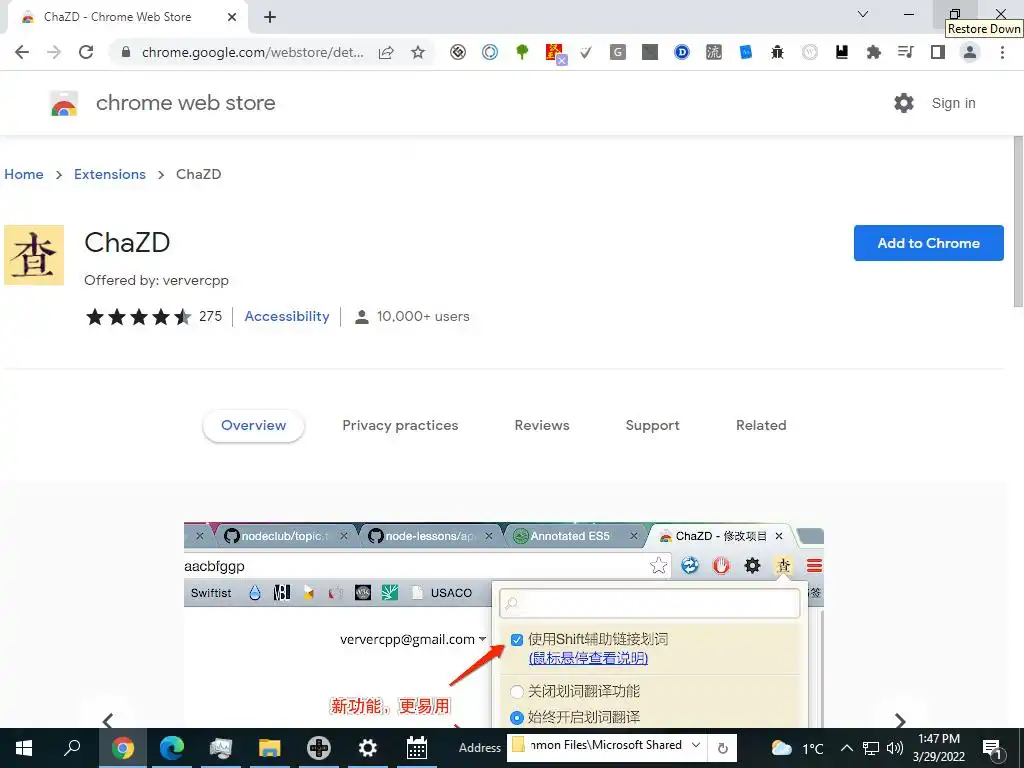Close the ChaZD browser tab
This screenshot has width=1024, height=768.
coord(232,17)
